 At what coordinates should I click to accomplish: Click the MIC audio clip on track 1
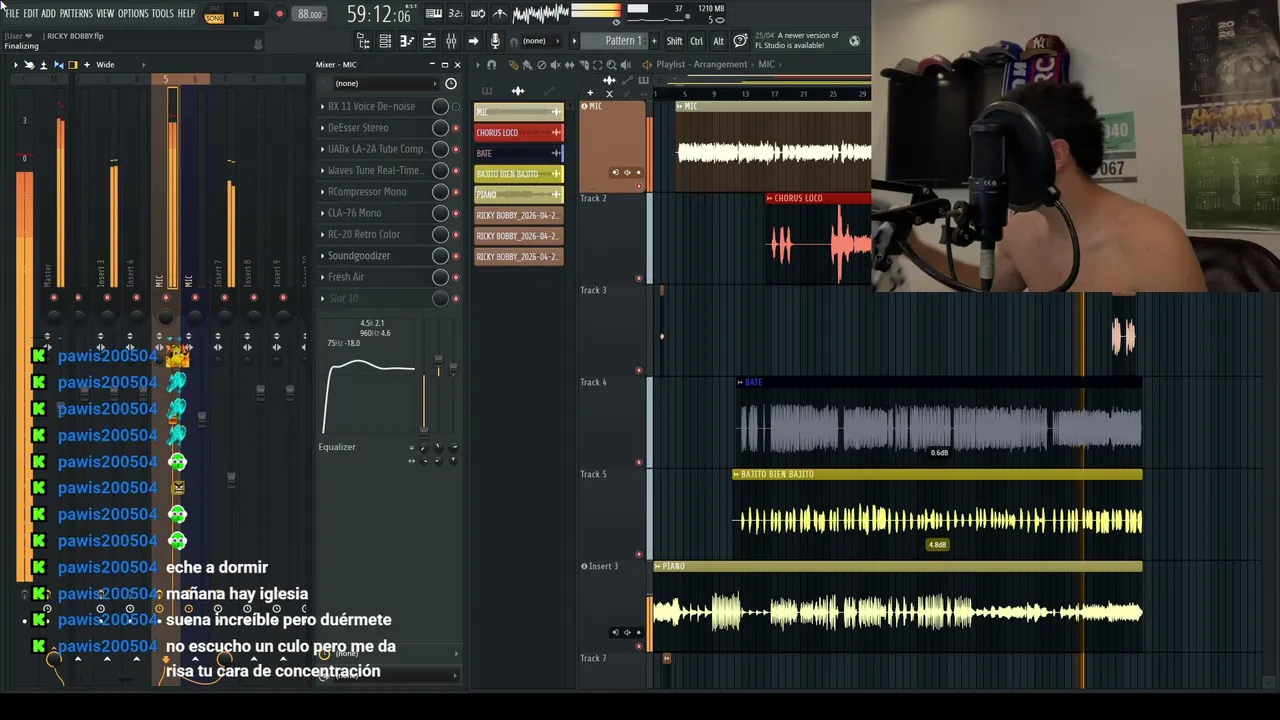(x=774, y=146)
